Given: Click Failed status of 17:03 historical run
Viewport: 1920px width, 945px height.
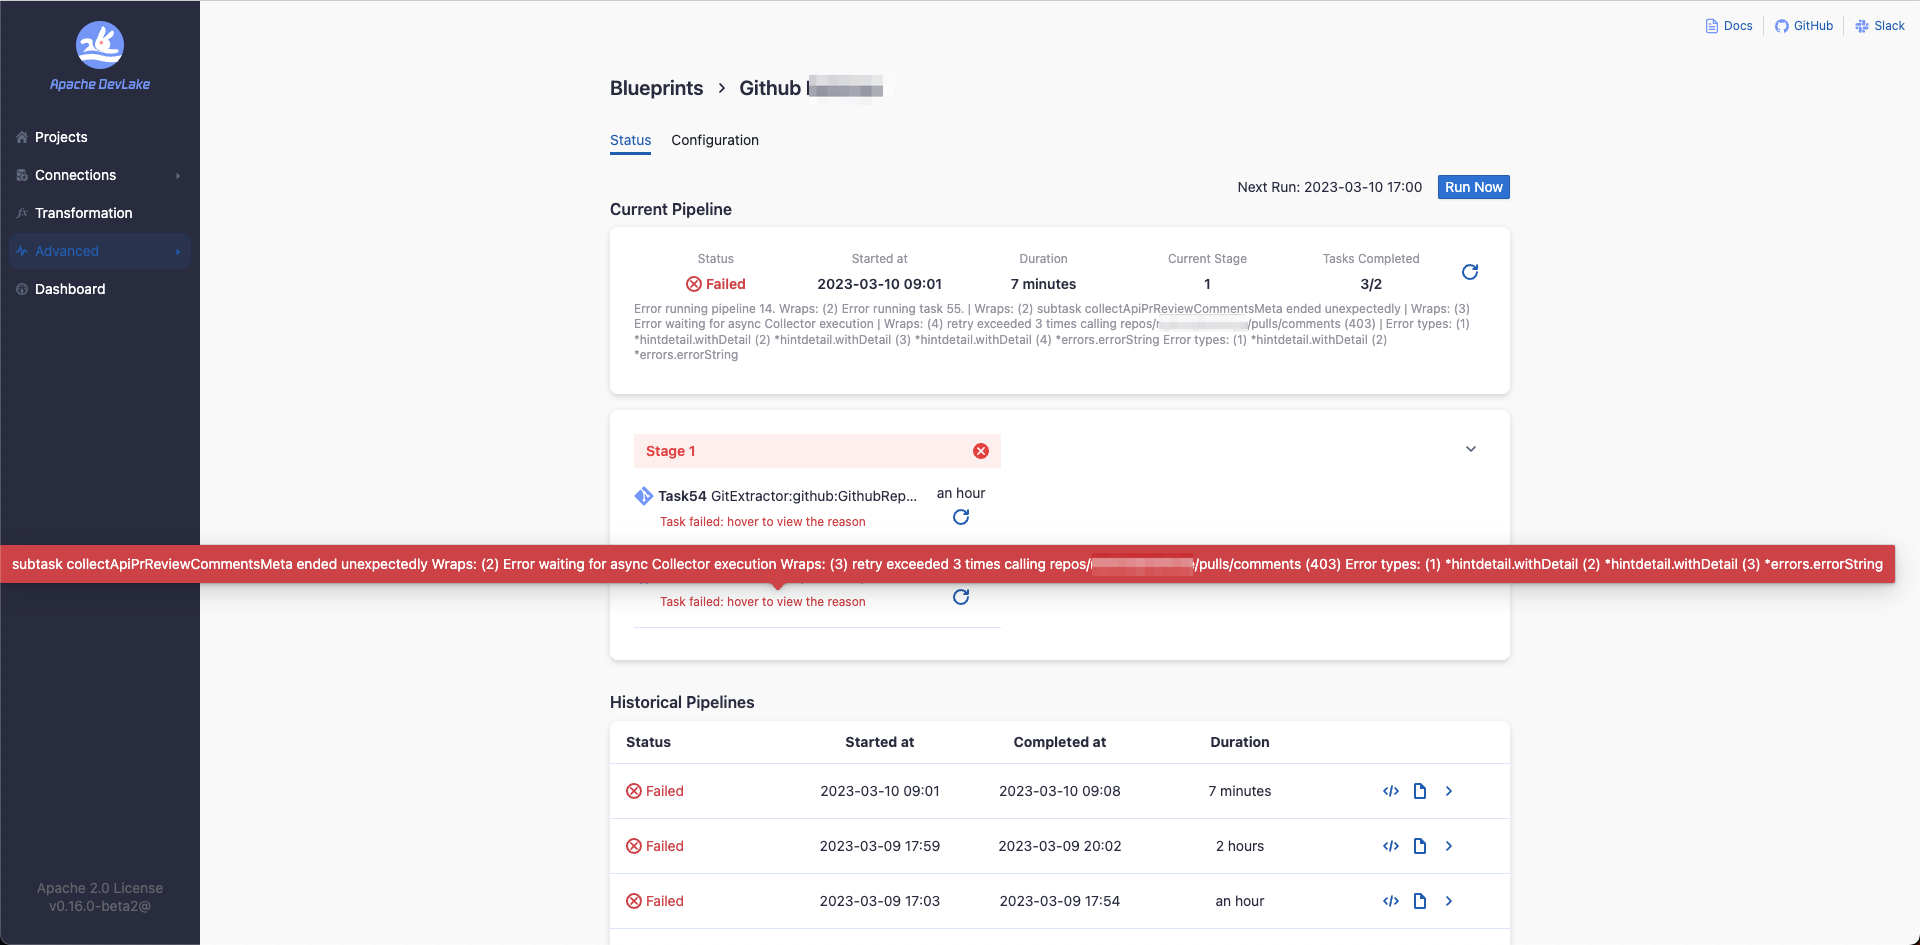Looking at the screenshot, I should click(655, 901).
